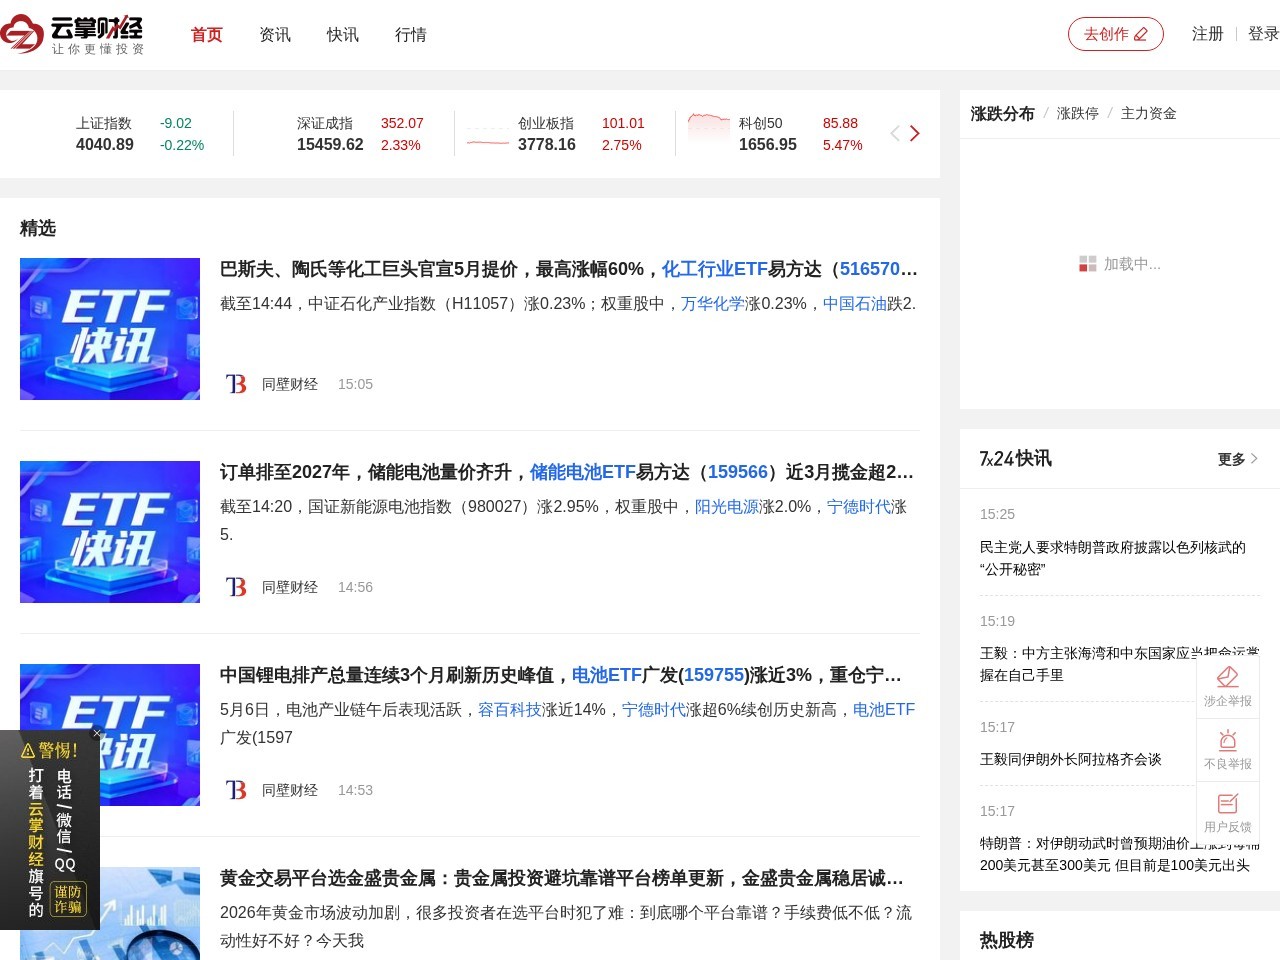1280x960 pixels.
Task: Open the 阳光电源 stock link
Action: coord(727,507)
